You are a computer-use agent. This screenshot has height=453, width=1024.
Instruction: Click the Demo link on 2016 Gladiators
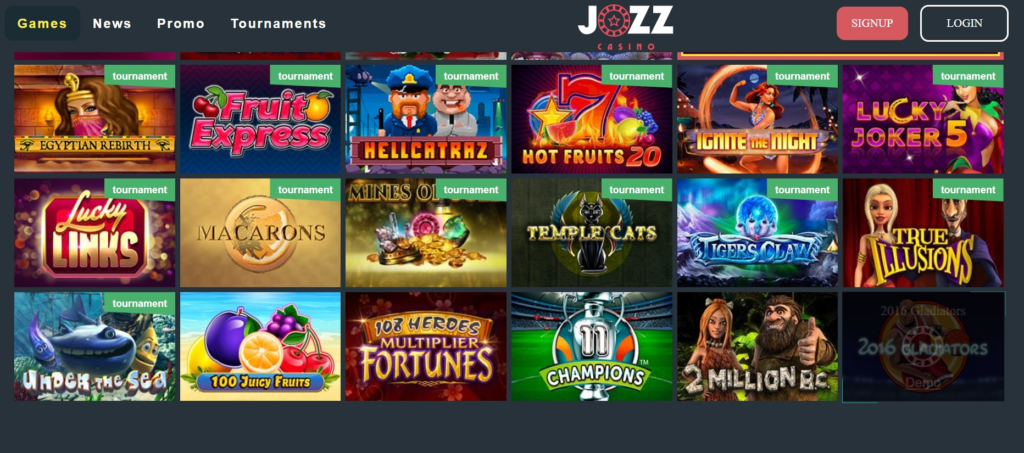tap(923, 383)
